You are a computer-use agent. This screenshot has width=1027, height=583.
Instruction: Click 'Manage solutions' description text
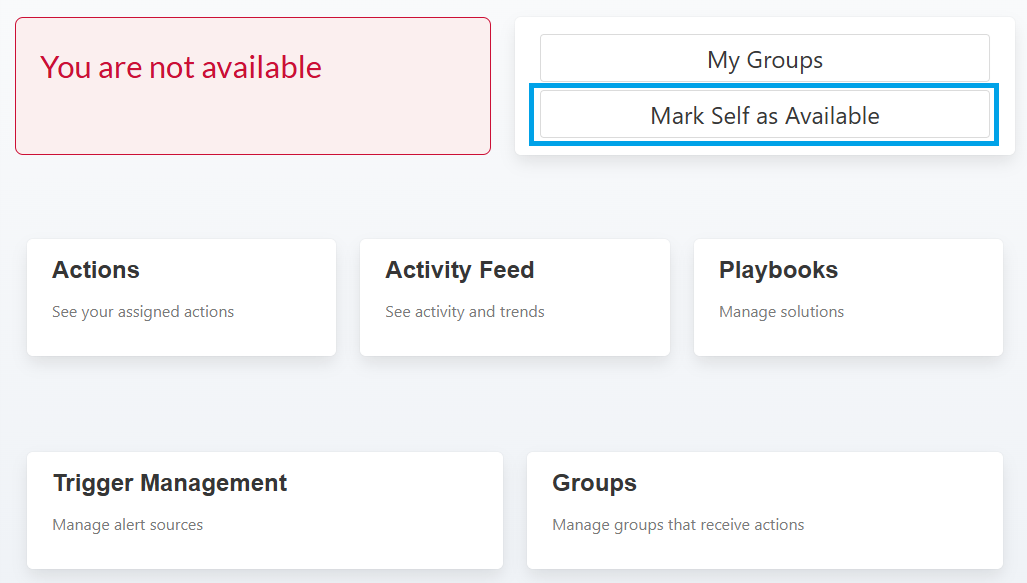781,312
